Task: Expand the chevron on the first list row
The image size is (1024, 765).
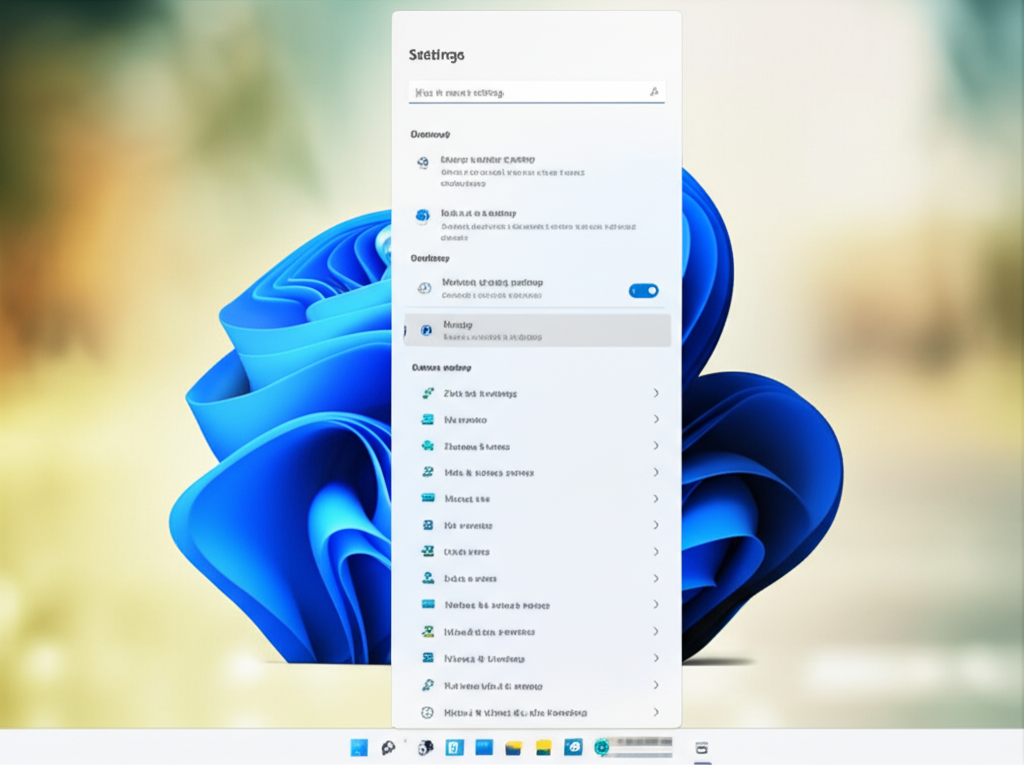Action: tap(656, 393)
